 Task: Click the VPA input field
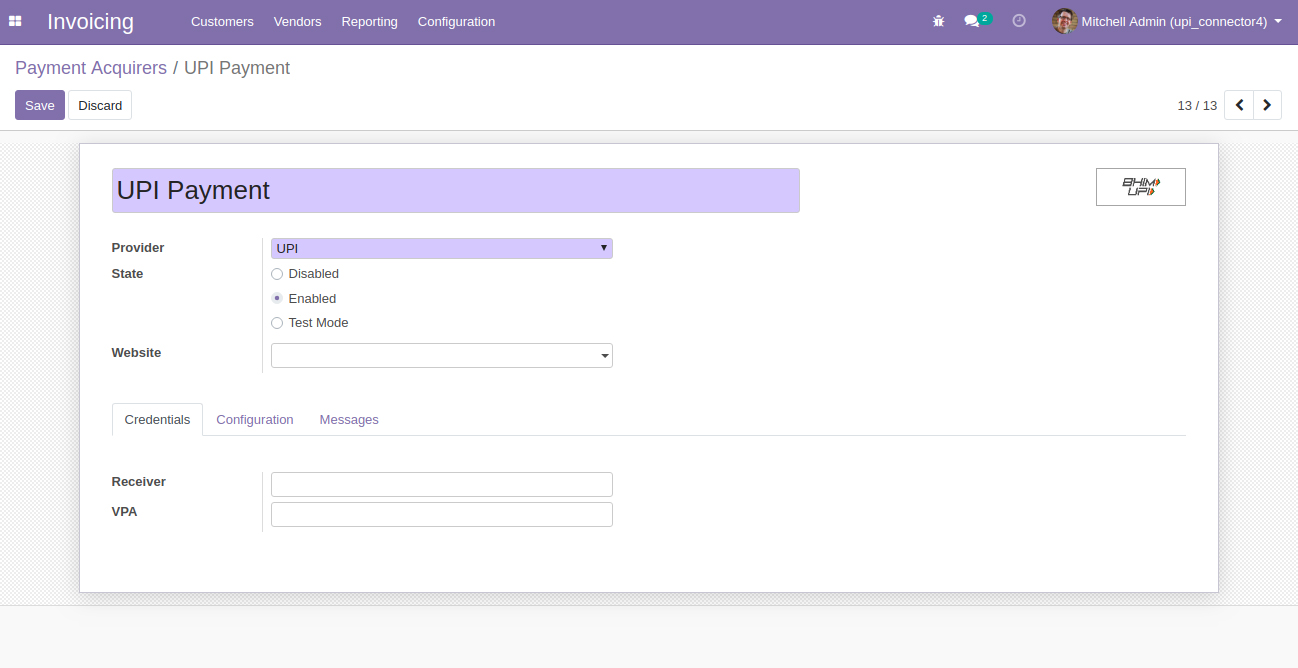click(442, 514)
